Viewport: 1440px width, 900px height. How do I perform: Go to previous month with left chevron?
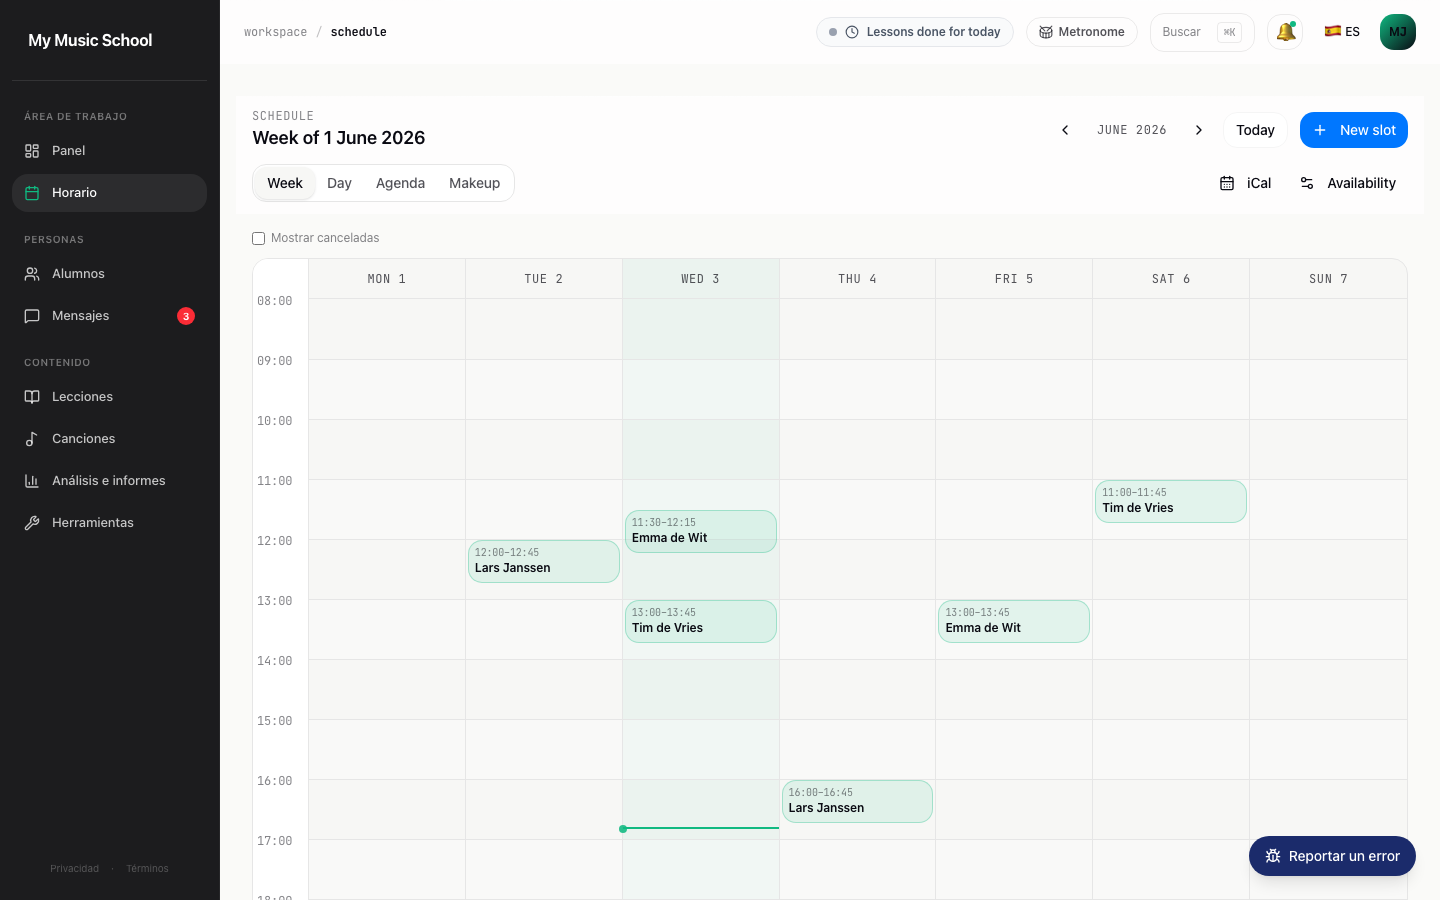tap(1065, 130)
